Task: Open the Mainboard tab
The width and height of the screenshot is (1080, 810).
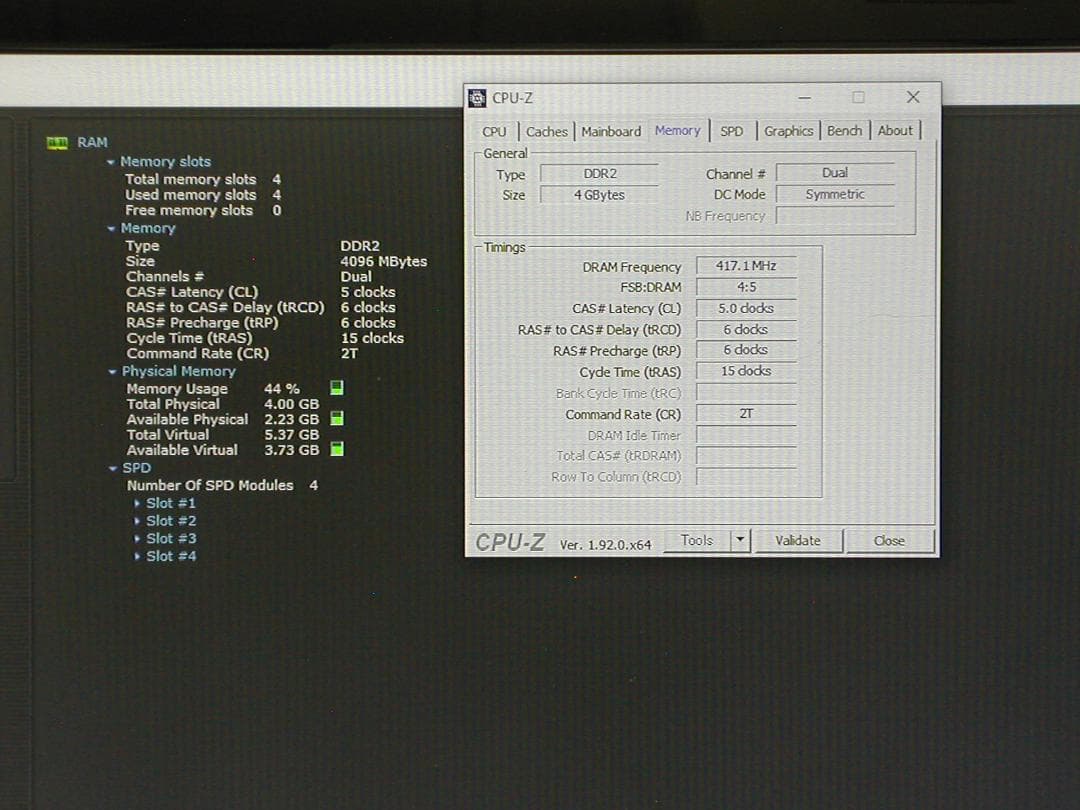Action: point(611,131)
